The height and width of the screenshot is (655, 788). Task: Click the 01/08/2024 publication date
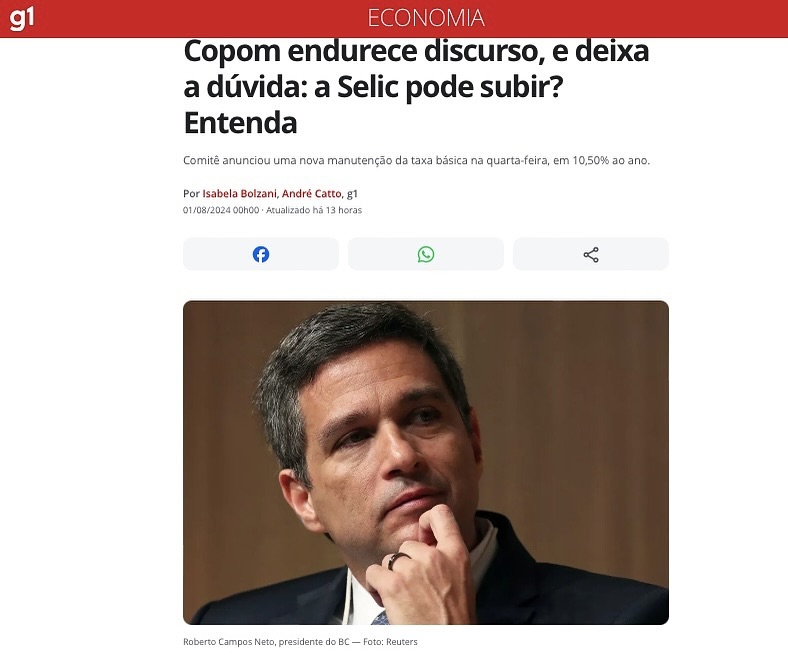point(221,210)
